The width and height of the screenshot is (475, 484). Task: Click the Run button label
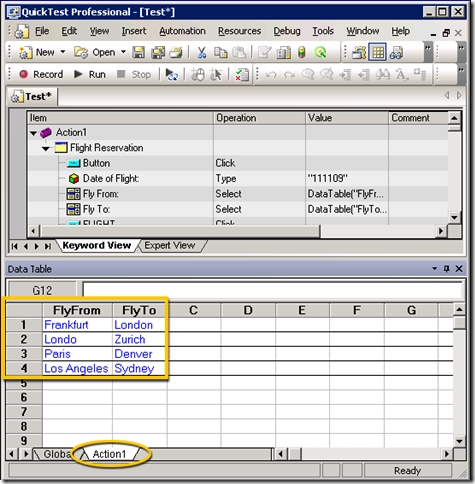point(97,74)
